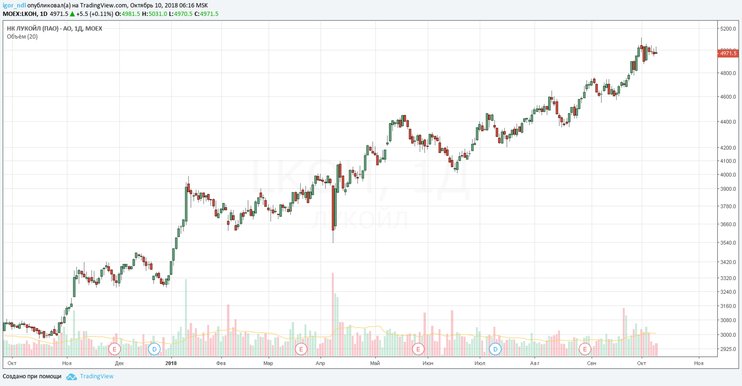742x386 pixels.
Task: Click the Сен month label on time axis
Action: click(x=591, y=363)
